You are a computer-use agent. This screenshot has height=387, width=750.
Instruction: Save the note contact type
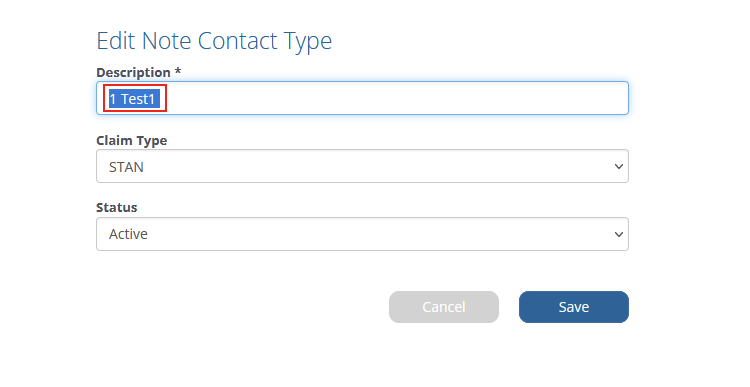[x=574, y=307]
